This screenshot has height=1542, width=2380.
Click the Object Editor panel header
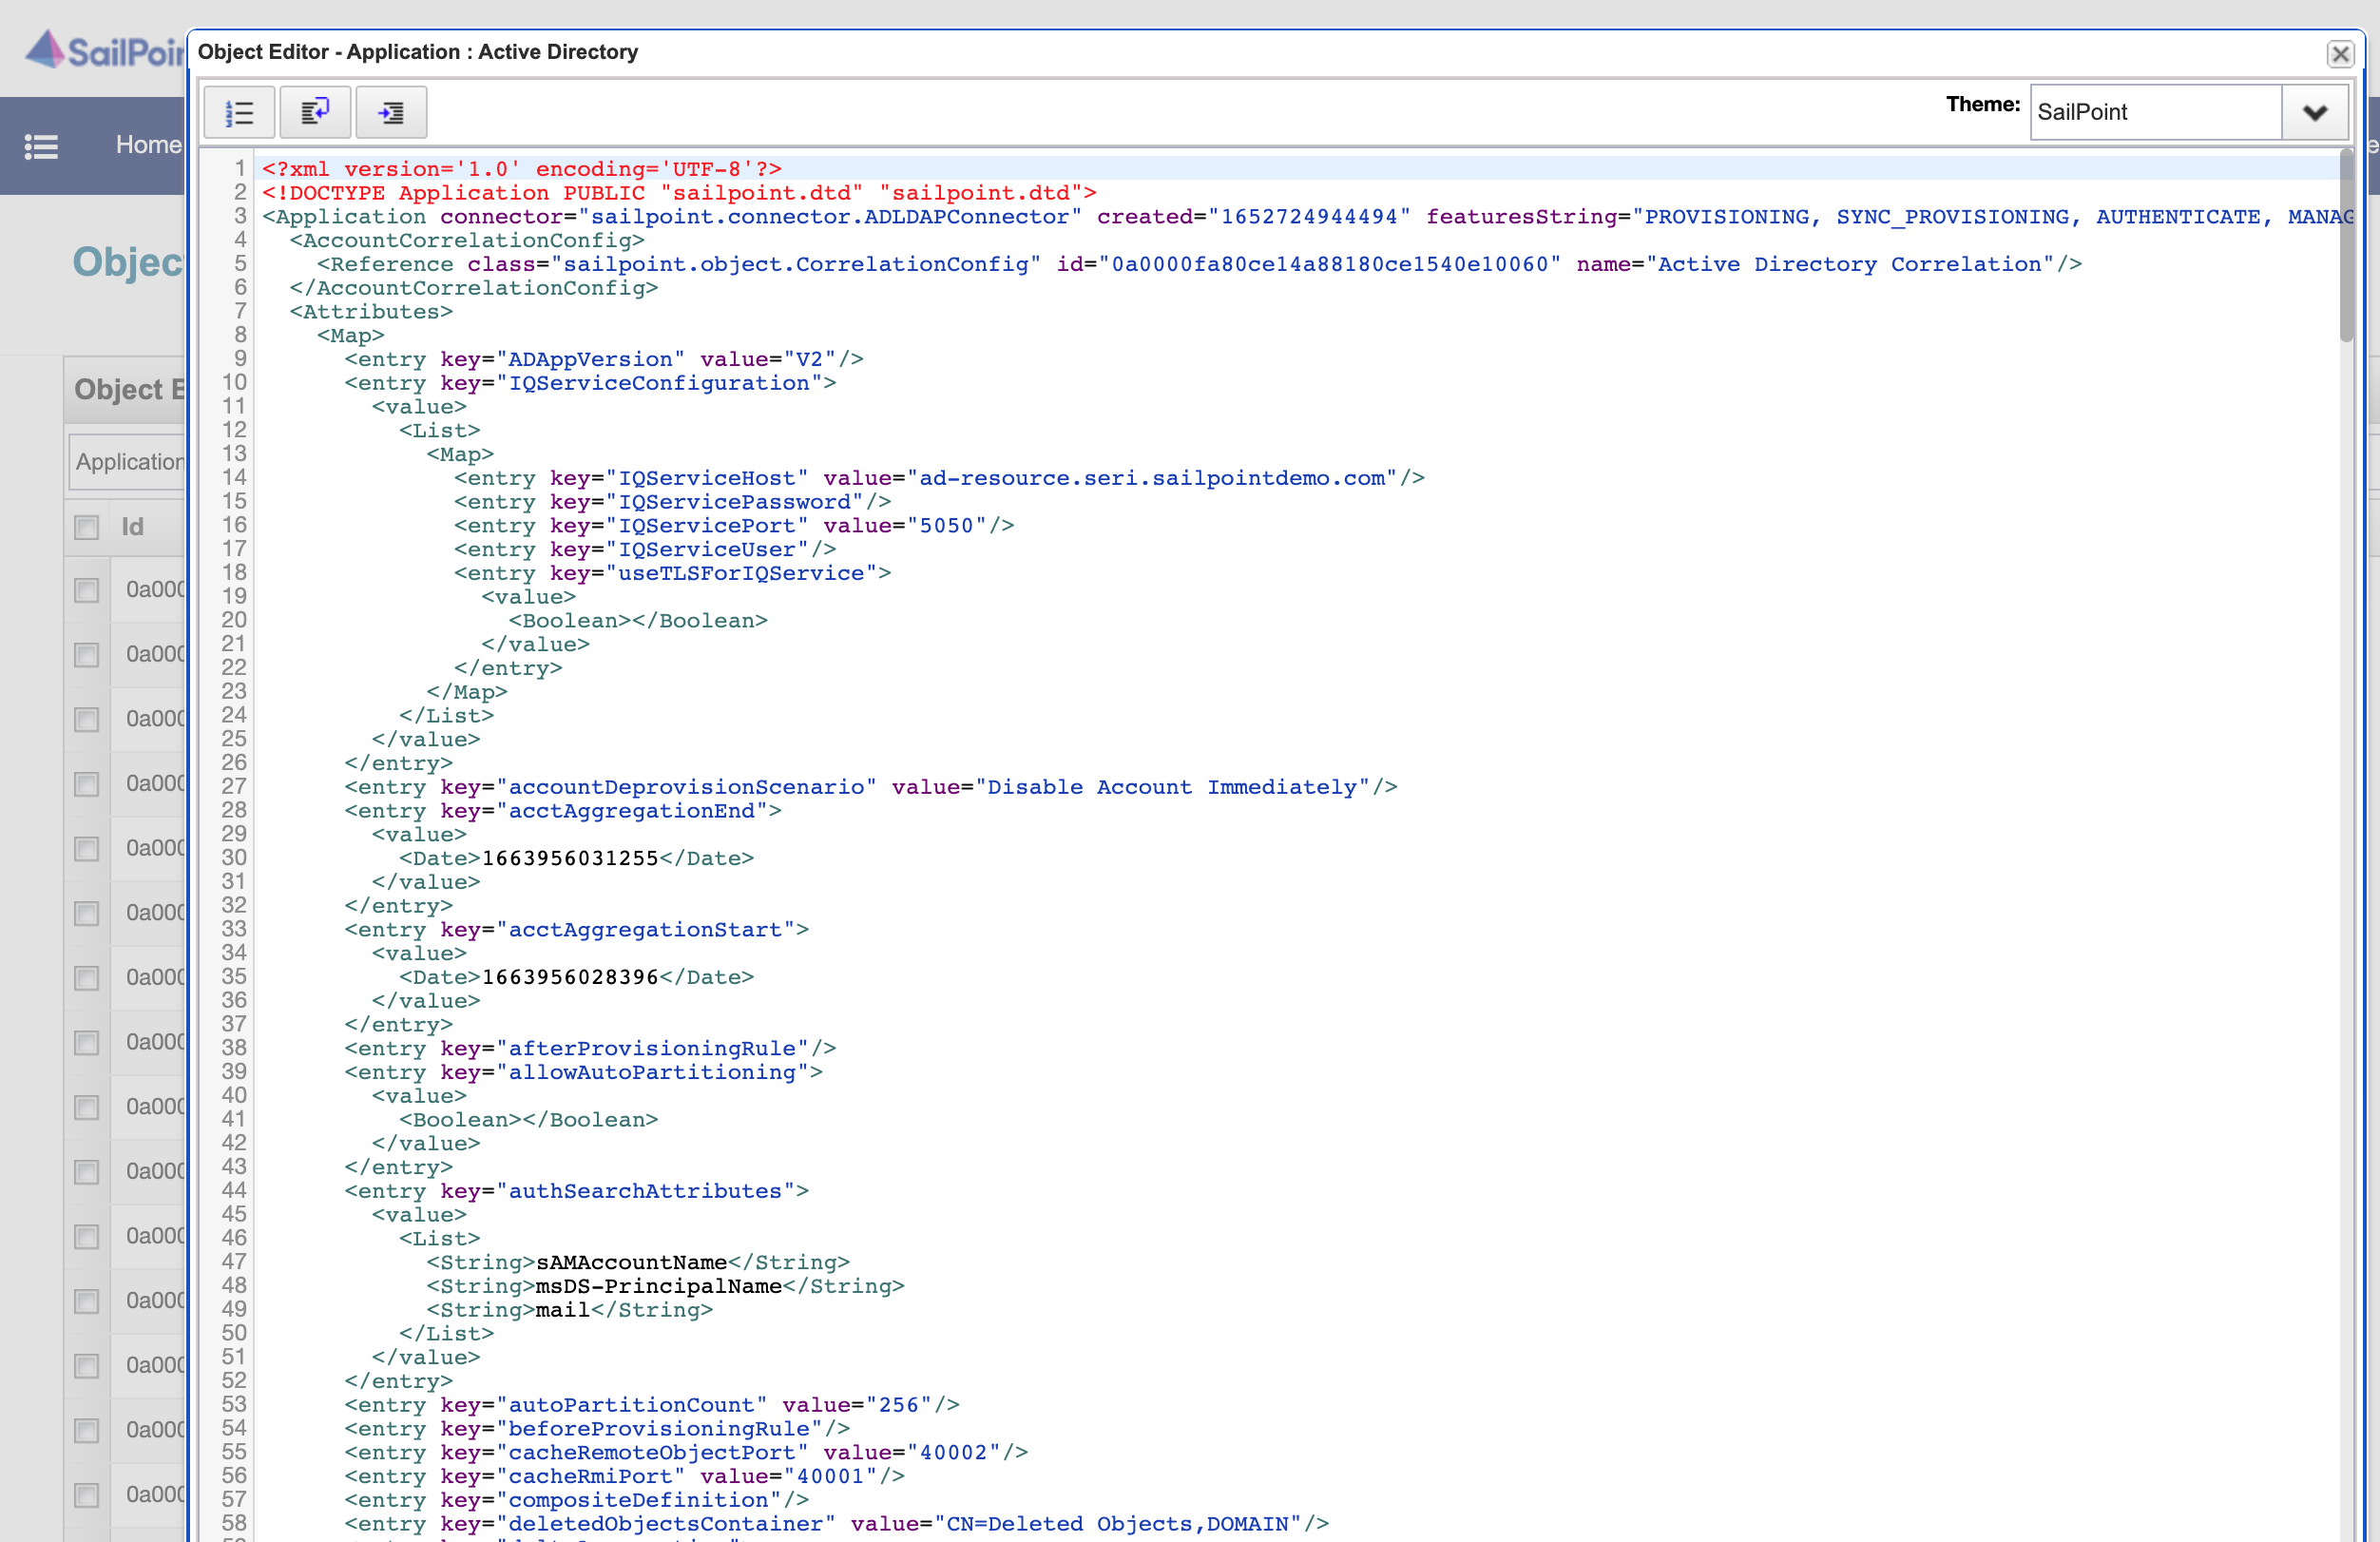(x=127, y=390)
